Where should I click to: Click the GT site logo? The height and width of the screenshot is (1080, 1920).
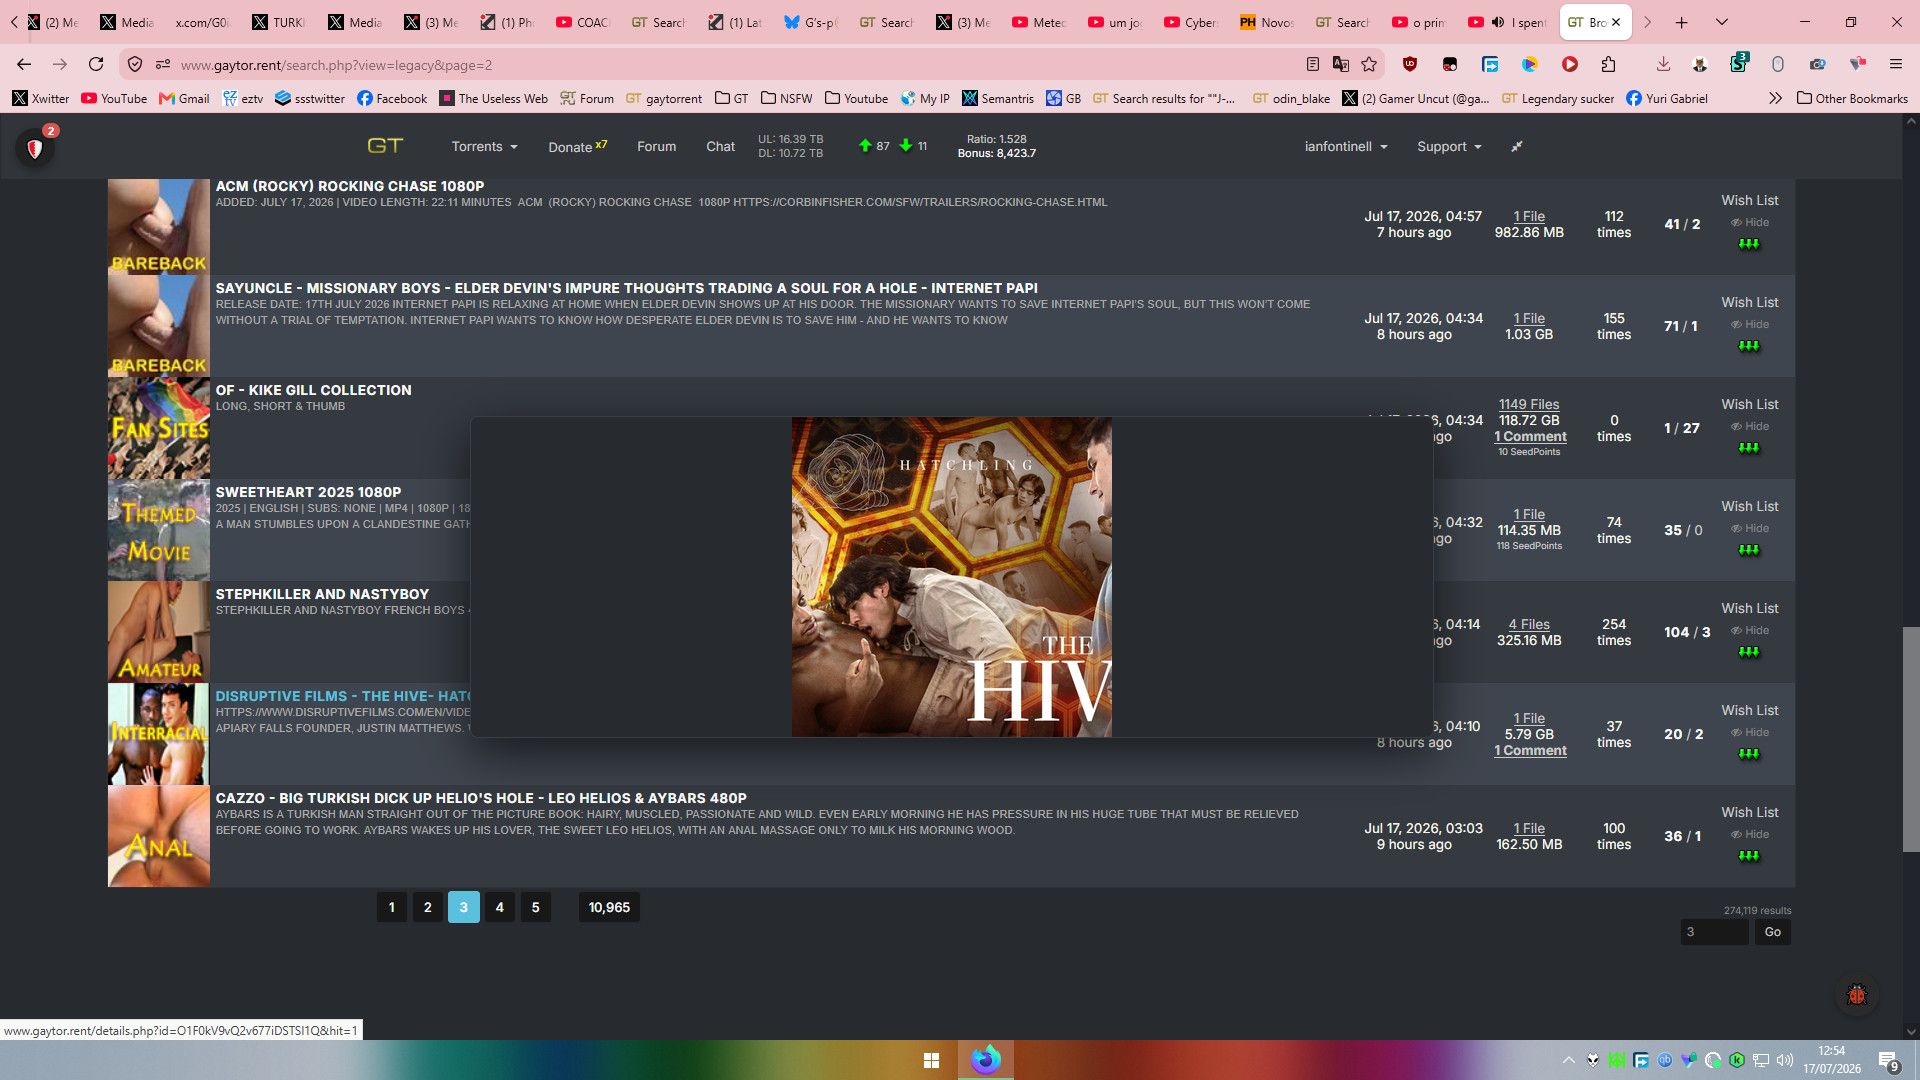pos(385,146)
